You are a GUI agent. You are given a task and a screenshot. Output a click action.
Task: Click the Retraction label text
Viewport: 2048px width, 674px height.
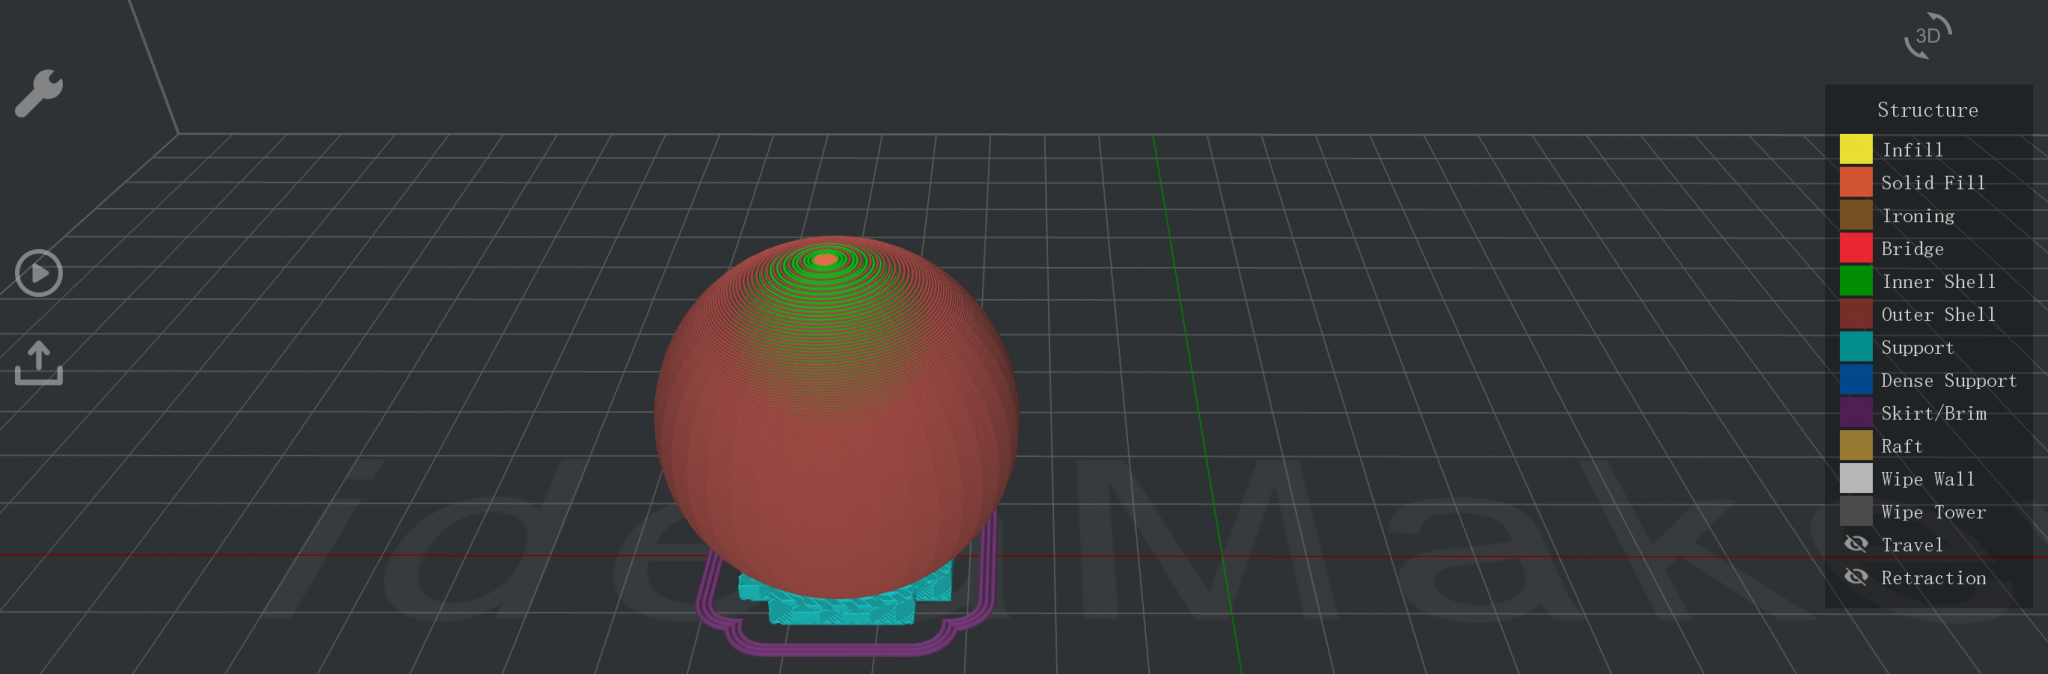tap(1934, 578)
